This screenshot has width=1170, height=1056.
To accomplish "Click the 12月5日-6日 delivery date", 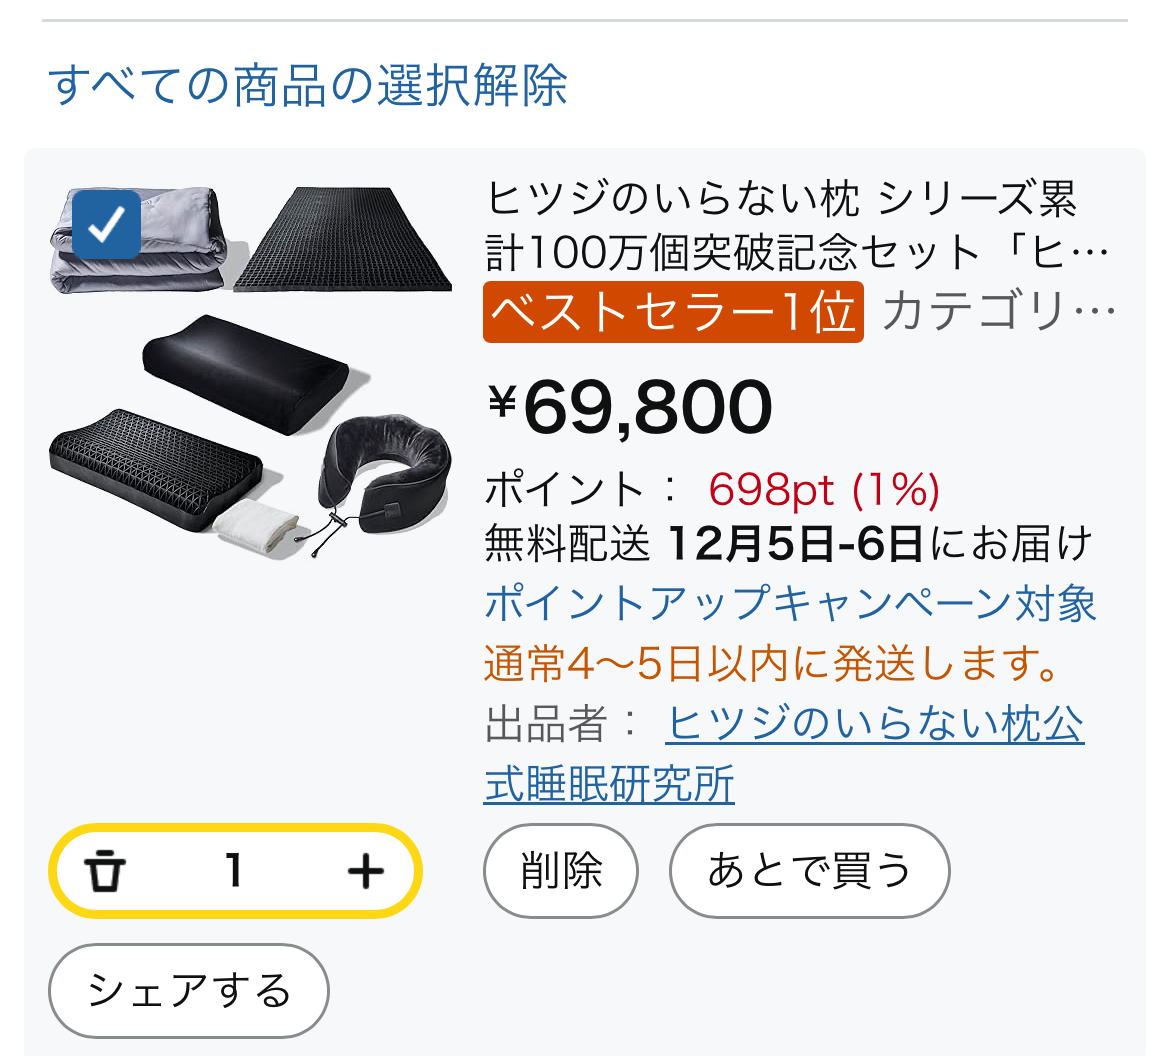I will [x=794, y=545].
